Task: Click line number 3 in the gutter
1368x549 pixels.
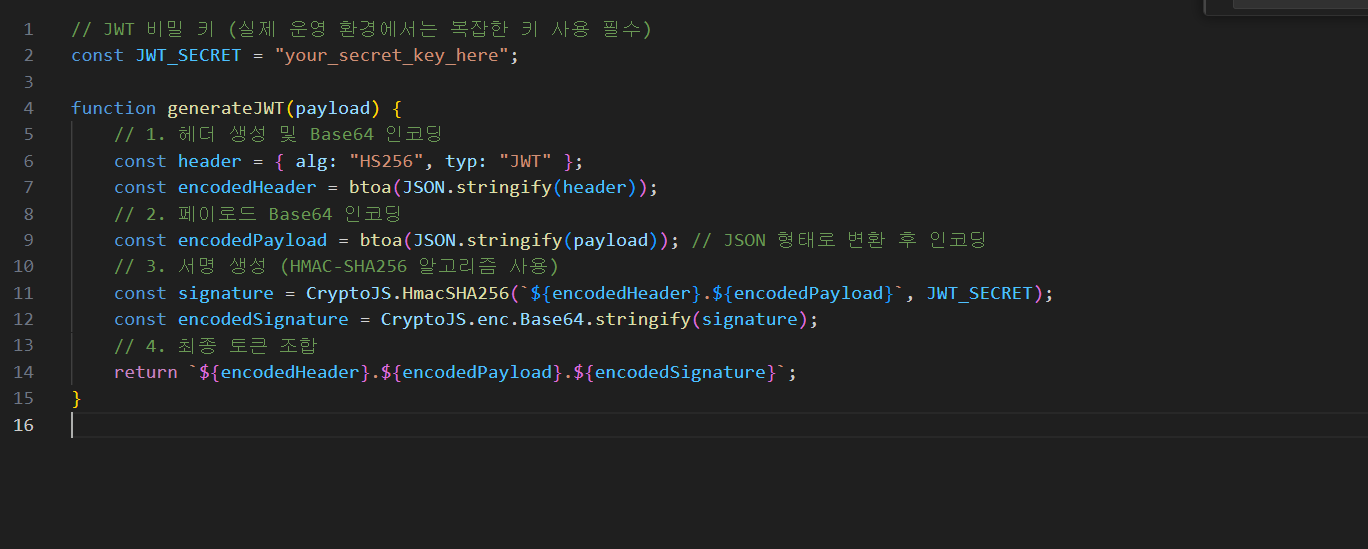Action: click(28, 81)
